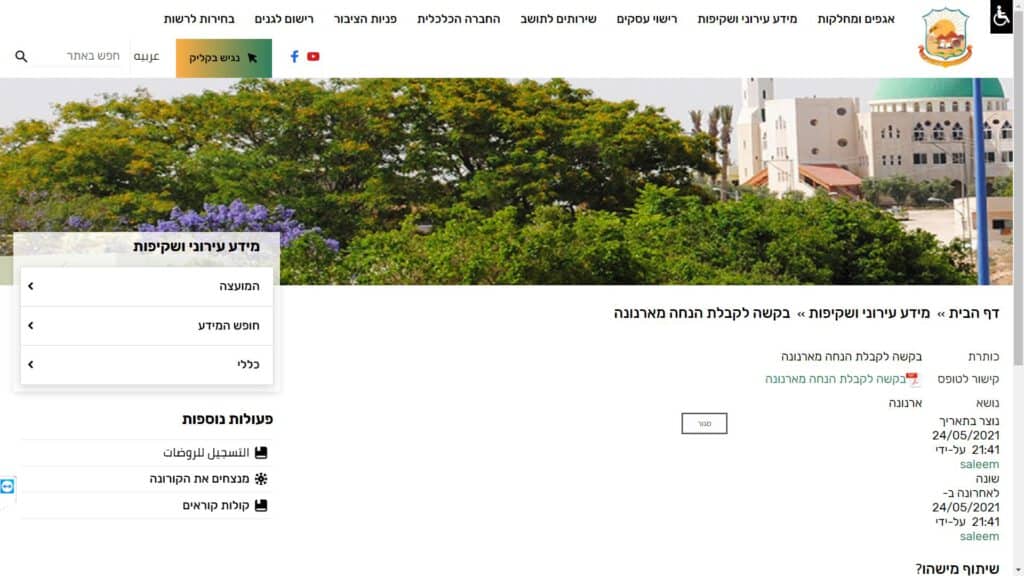The width and height of the screenshot is (1024, 576).
Task: Open the accessibility wheelchair icon menu
Action: [1001, 17]
